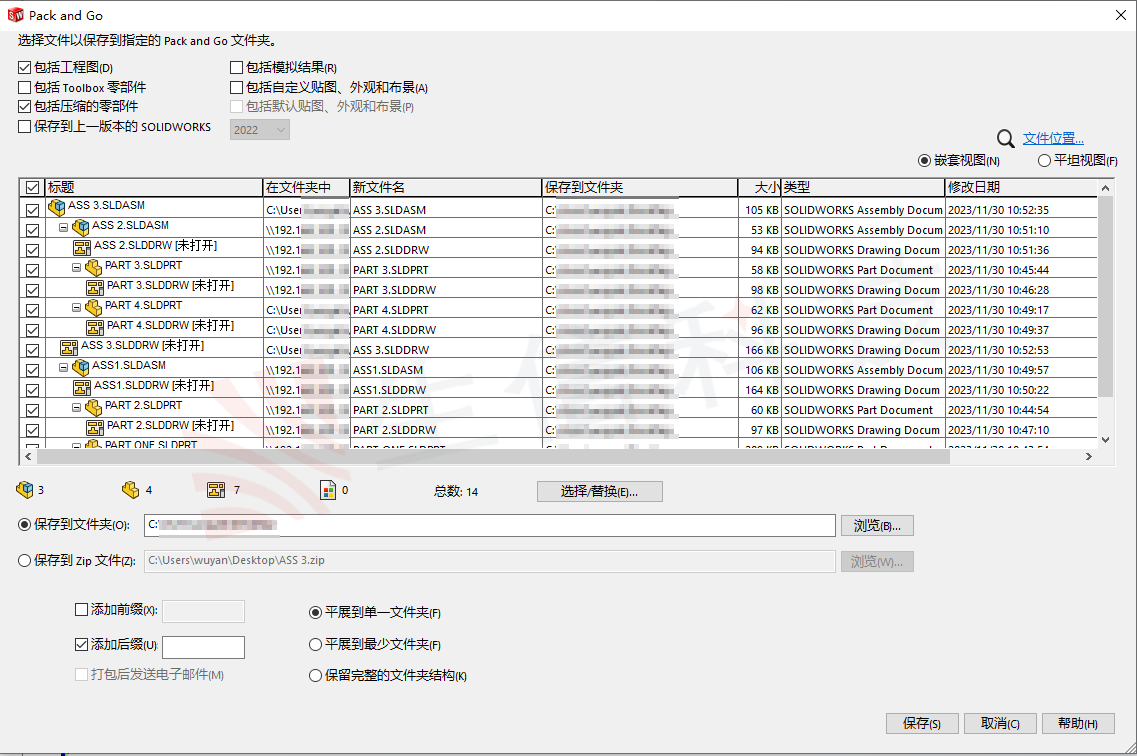Click the file list horizontal scrollbar thumb
The width and height of the screenshot is (1137, 756).
click(493, 457)
